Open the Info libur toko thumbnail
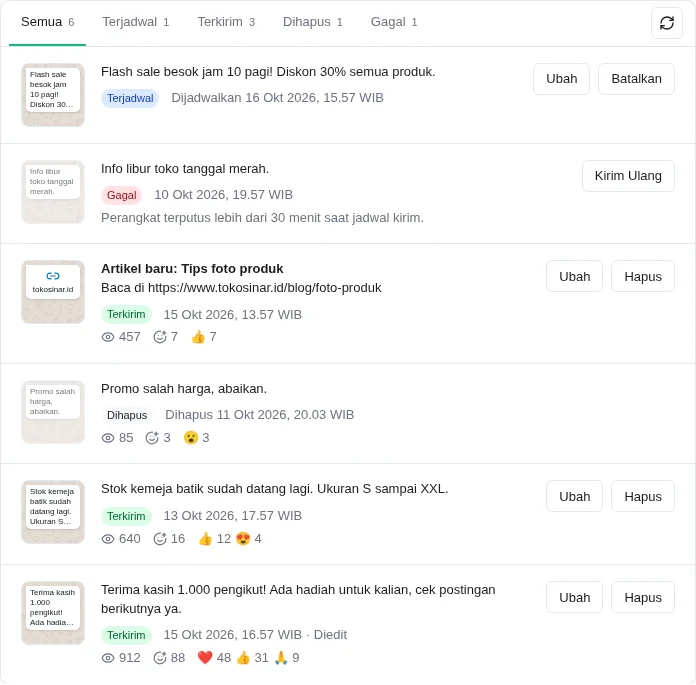This screenshot has height=685, width=696. tap(53, 192)
